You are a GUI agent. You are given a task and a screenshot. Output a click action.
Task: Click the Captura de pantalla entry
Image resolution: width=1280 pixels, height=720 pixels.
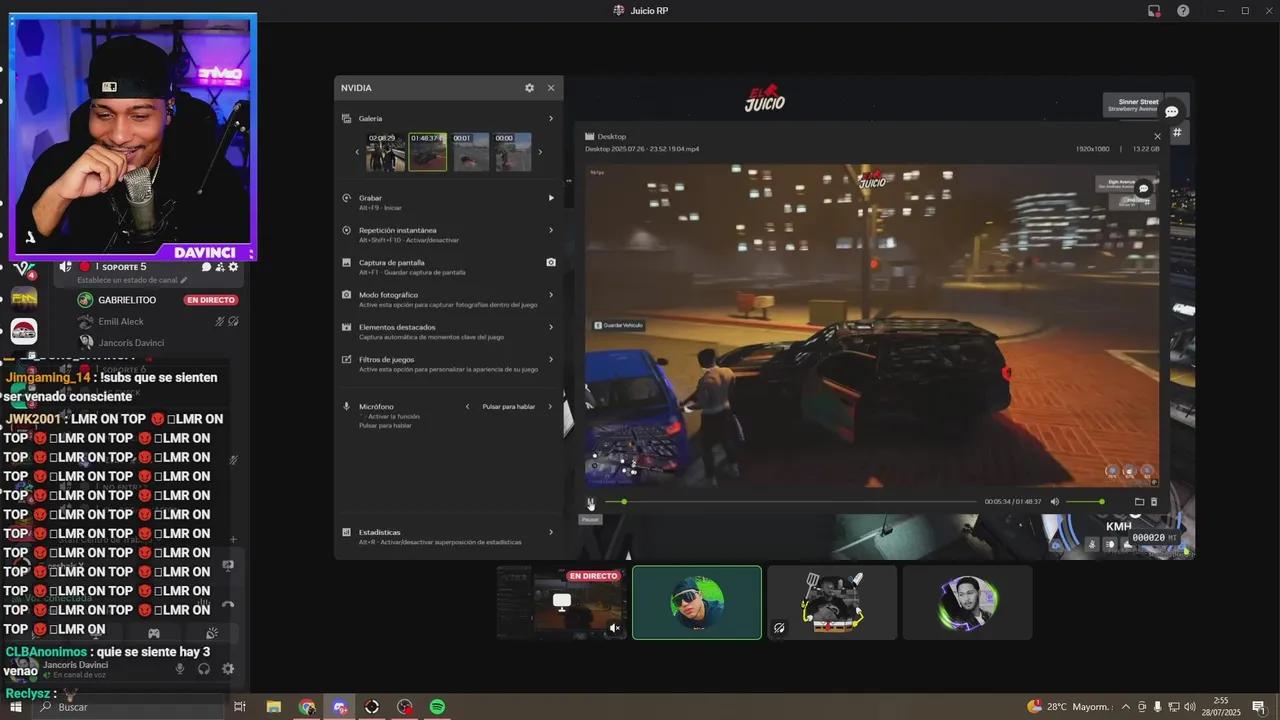(449, 267)
